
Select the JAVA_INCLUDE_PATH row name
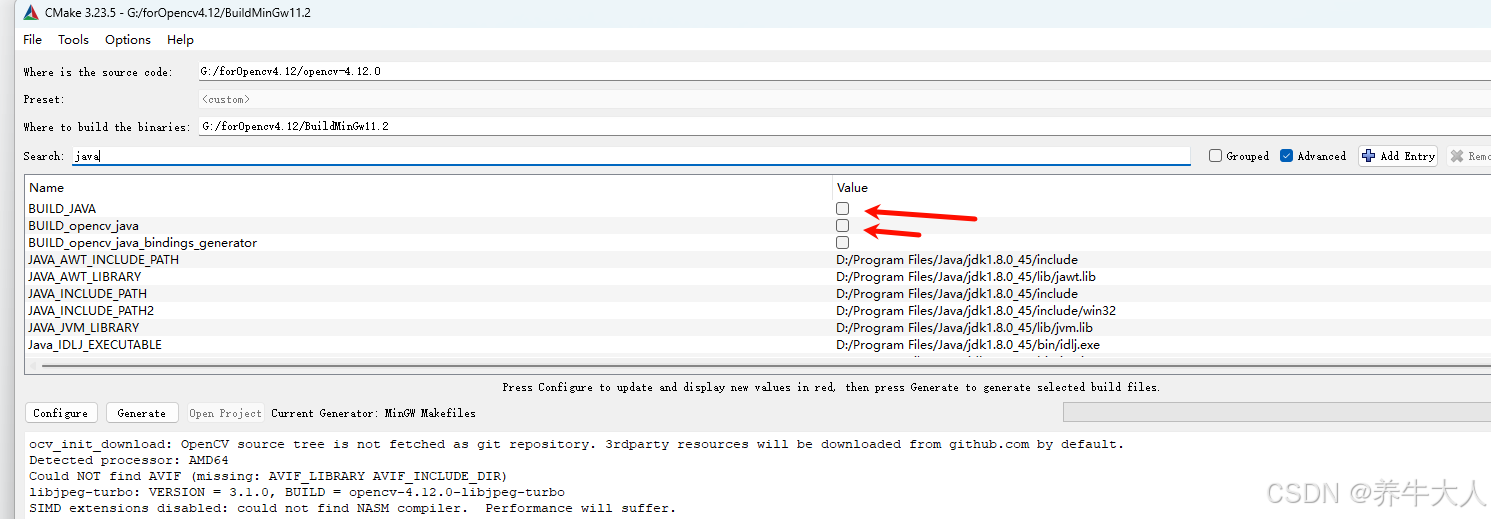(x=87, y=294)
